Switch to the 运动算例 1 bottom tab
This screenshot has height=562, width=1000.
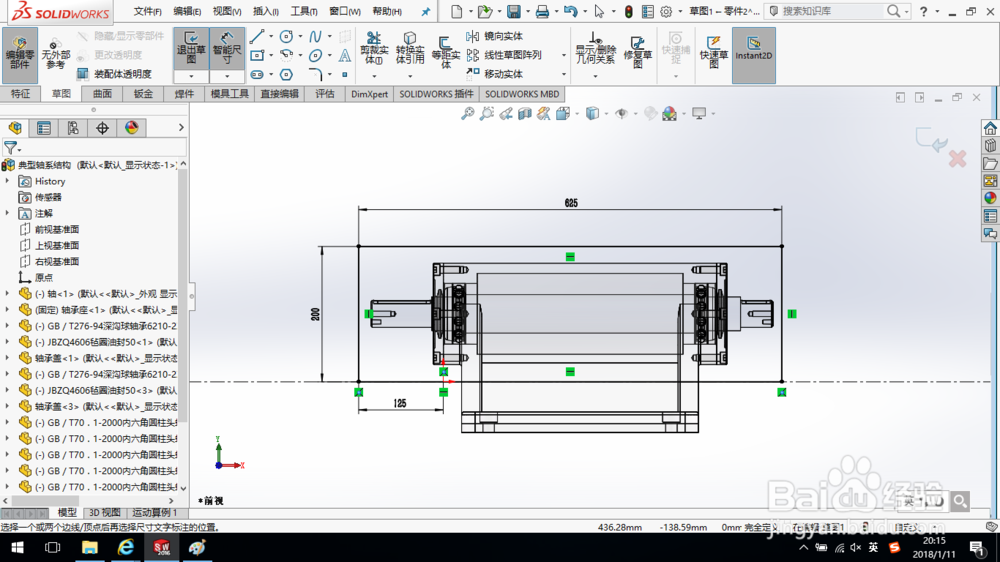coord(154,513)
